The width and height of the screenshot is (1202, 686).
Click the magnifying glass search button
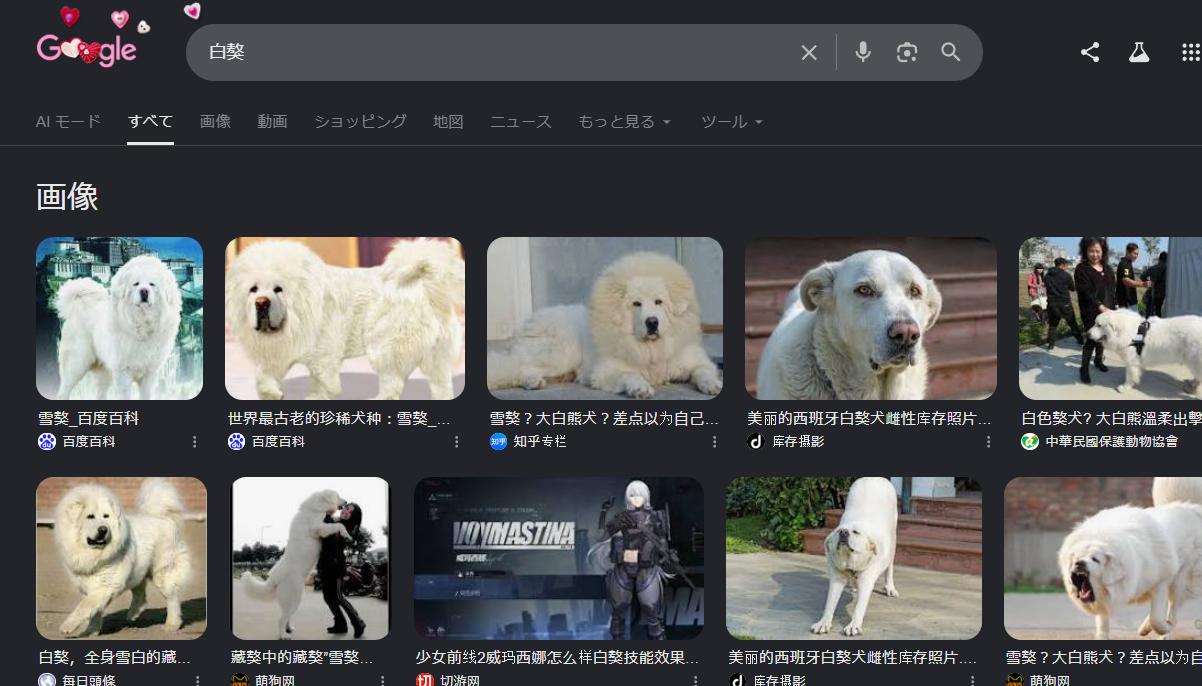(x=951, y=53)
